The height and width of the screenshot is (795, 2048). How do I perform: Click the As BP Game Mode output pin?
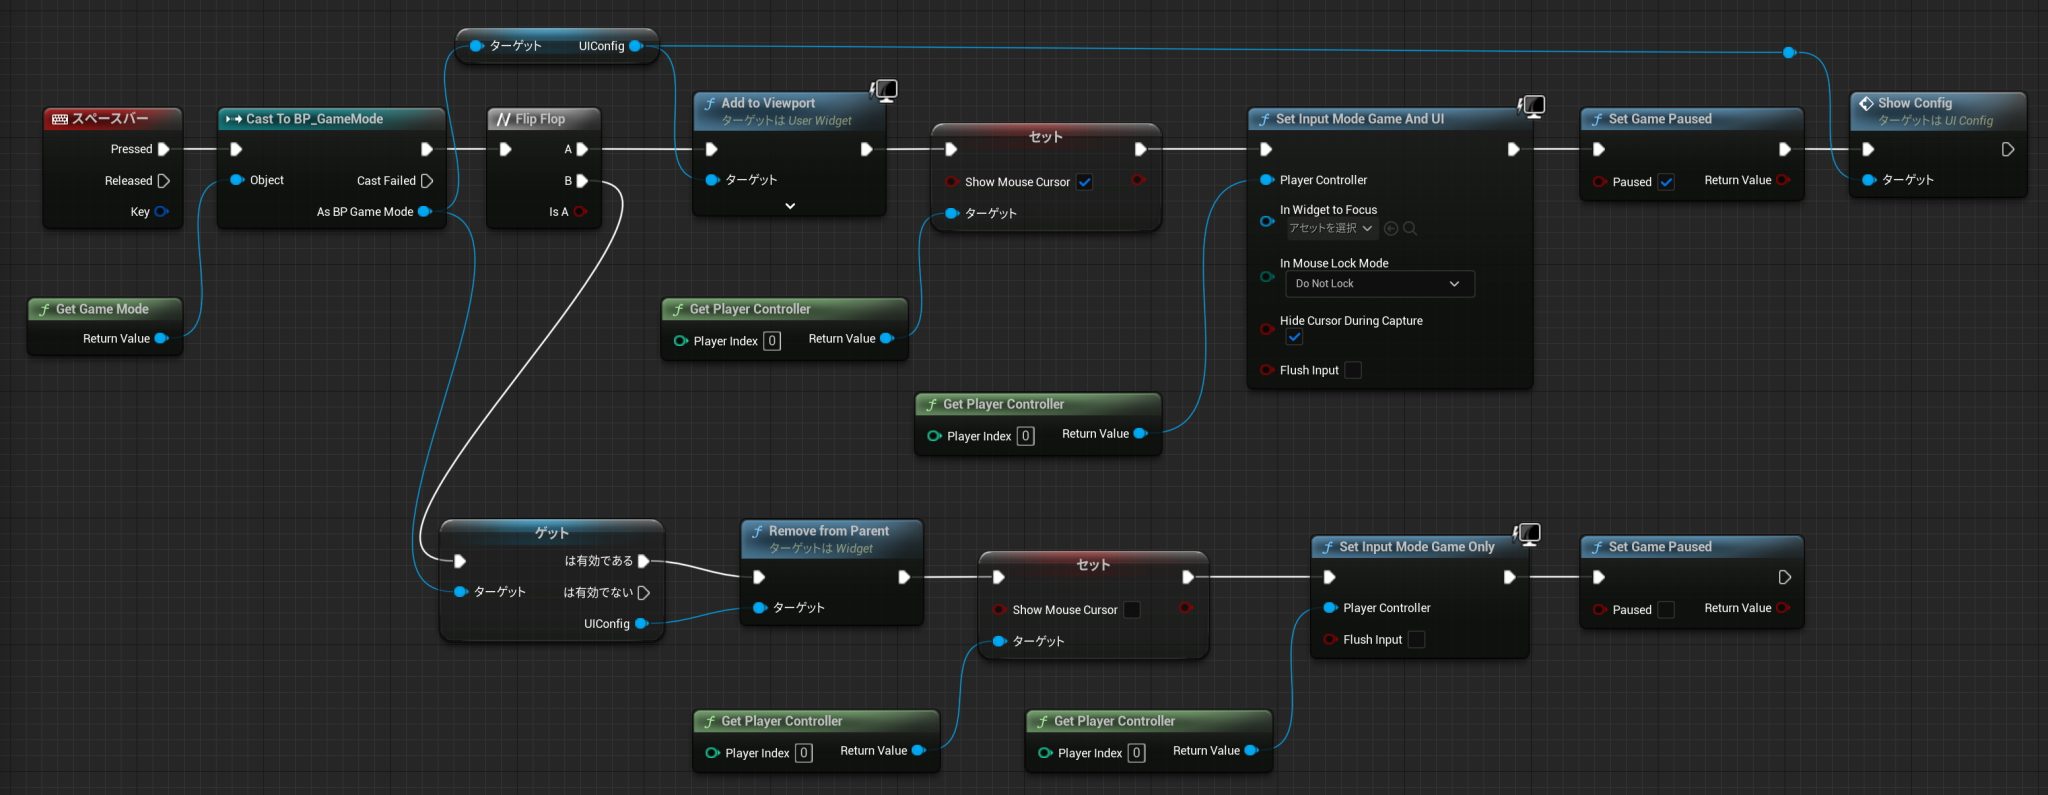tap(425, 212)
